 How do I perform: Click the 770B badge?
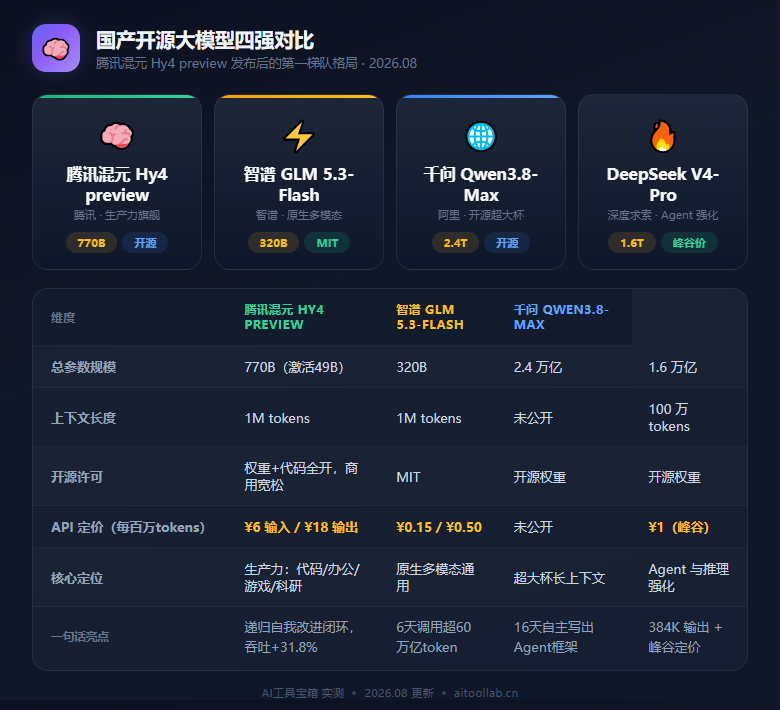tap(92, 243)
